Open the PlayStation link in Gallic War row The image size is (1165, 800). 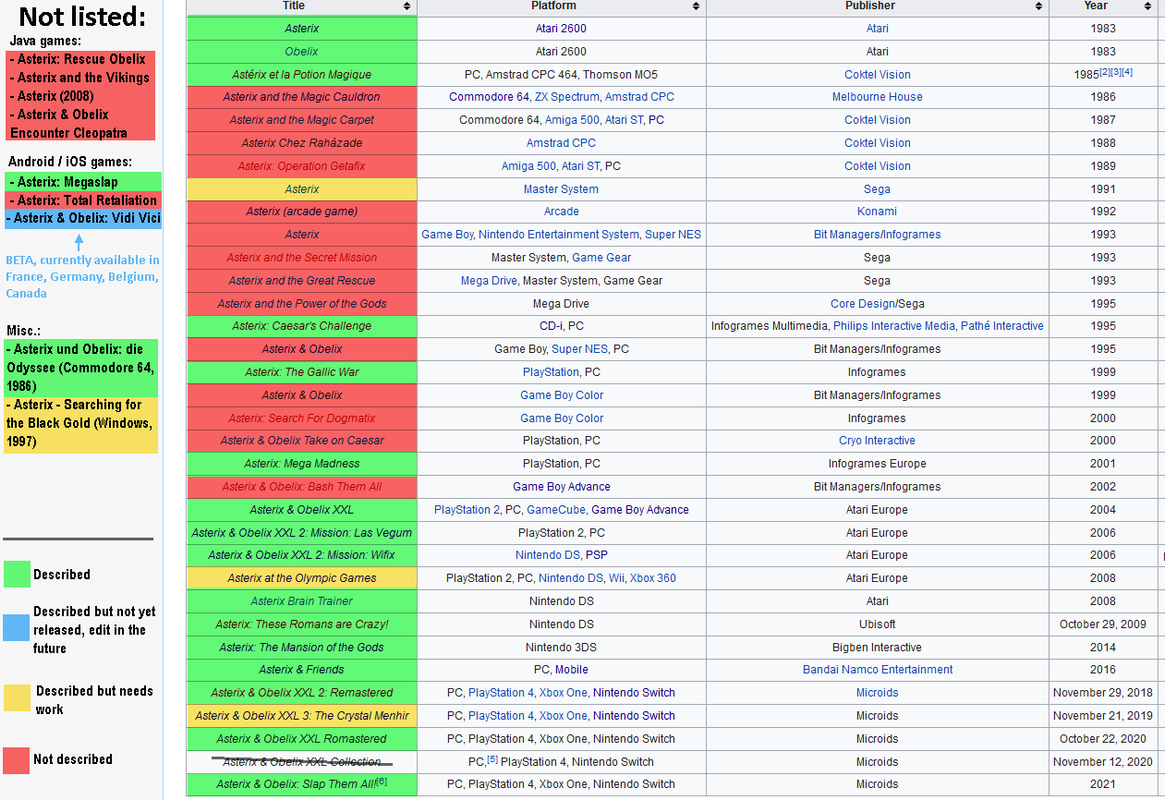(x=551, y=371)
